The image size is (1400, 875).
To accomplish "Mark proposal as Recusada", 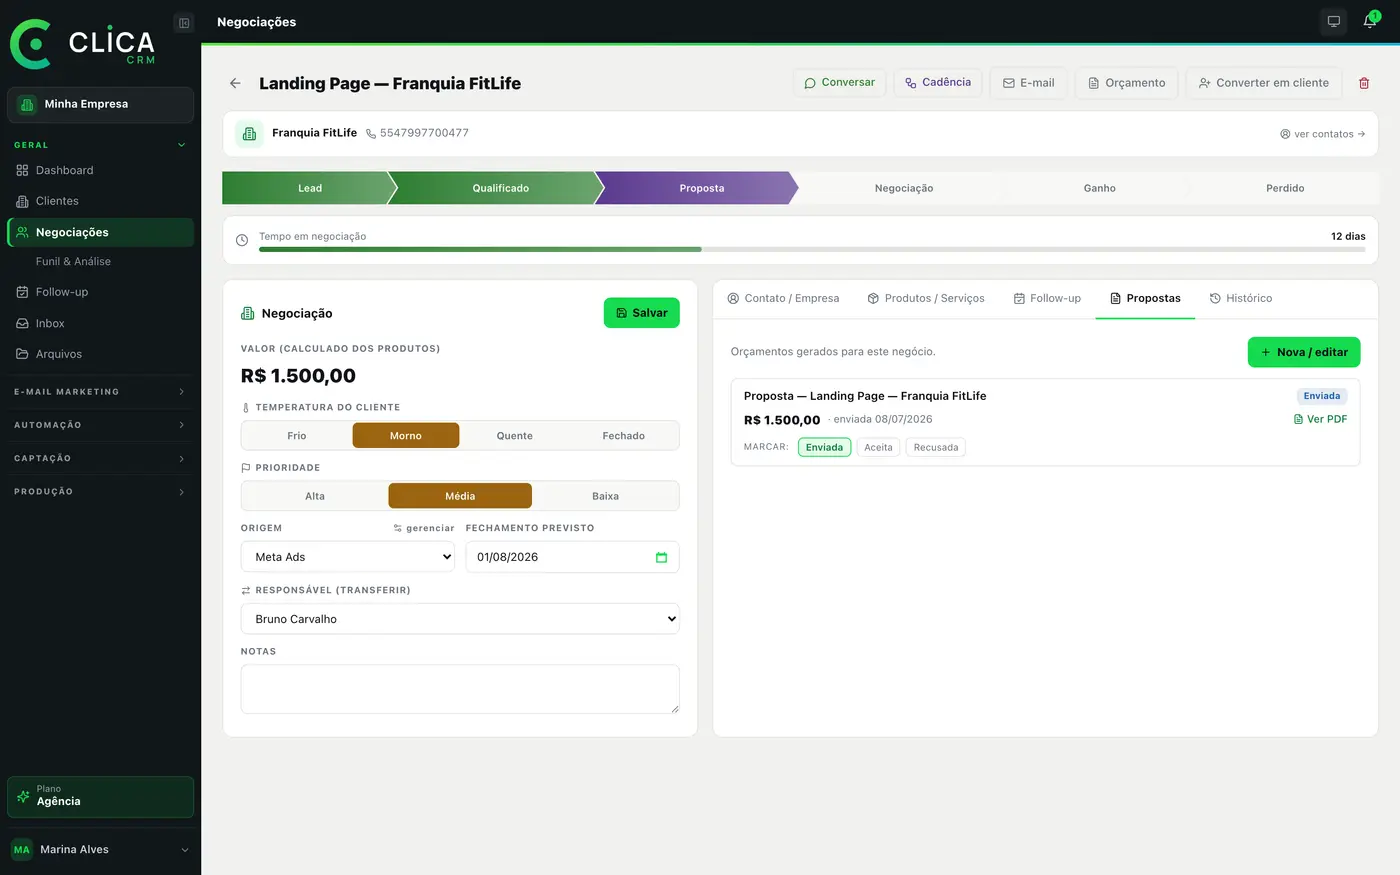I will click(936, 447).
